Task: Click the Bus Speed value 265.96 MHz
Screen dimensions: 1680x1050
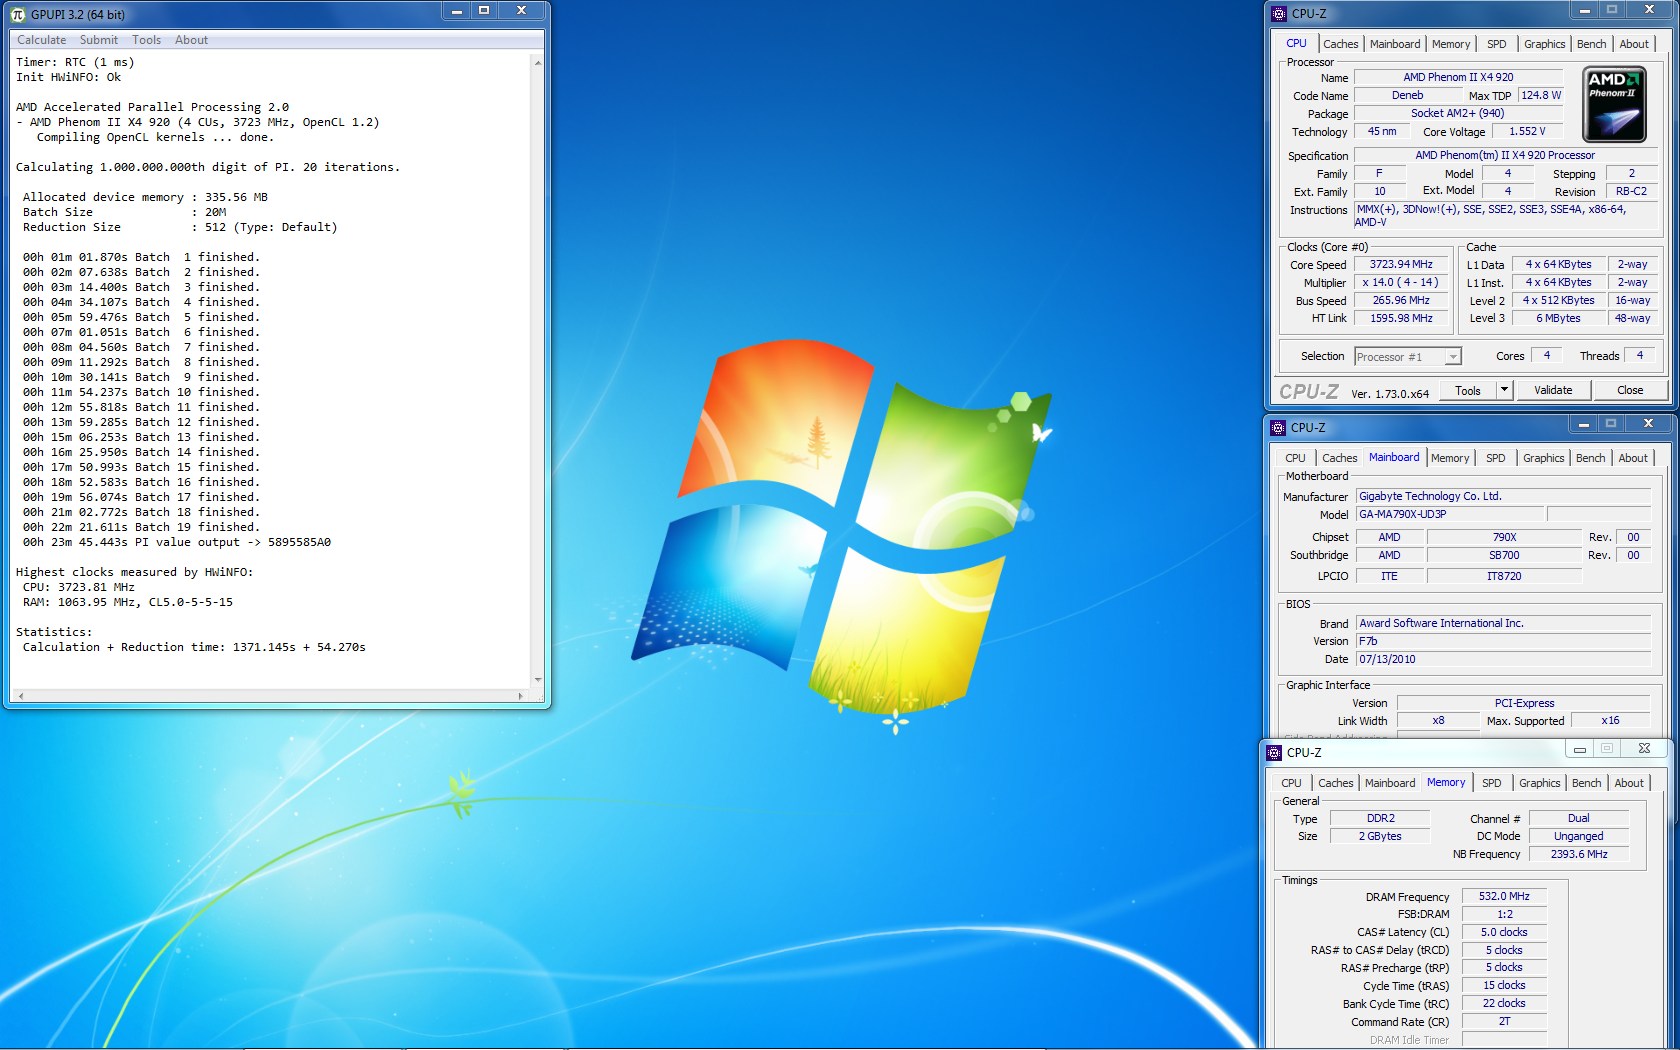Action: 1401,301
